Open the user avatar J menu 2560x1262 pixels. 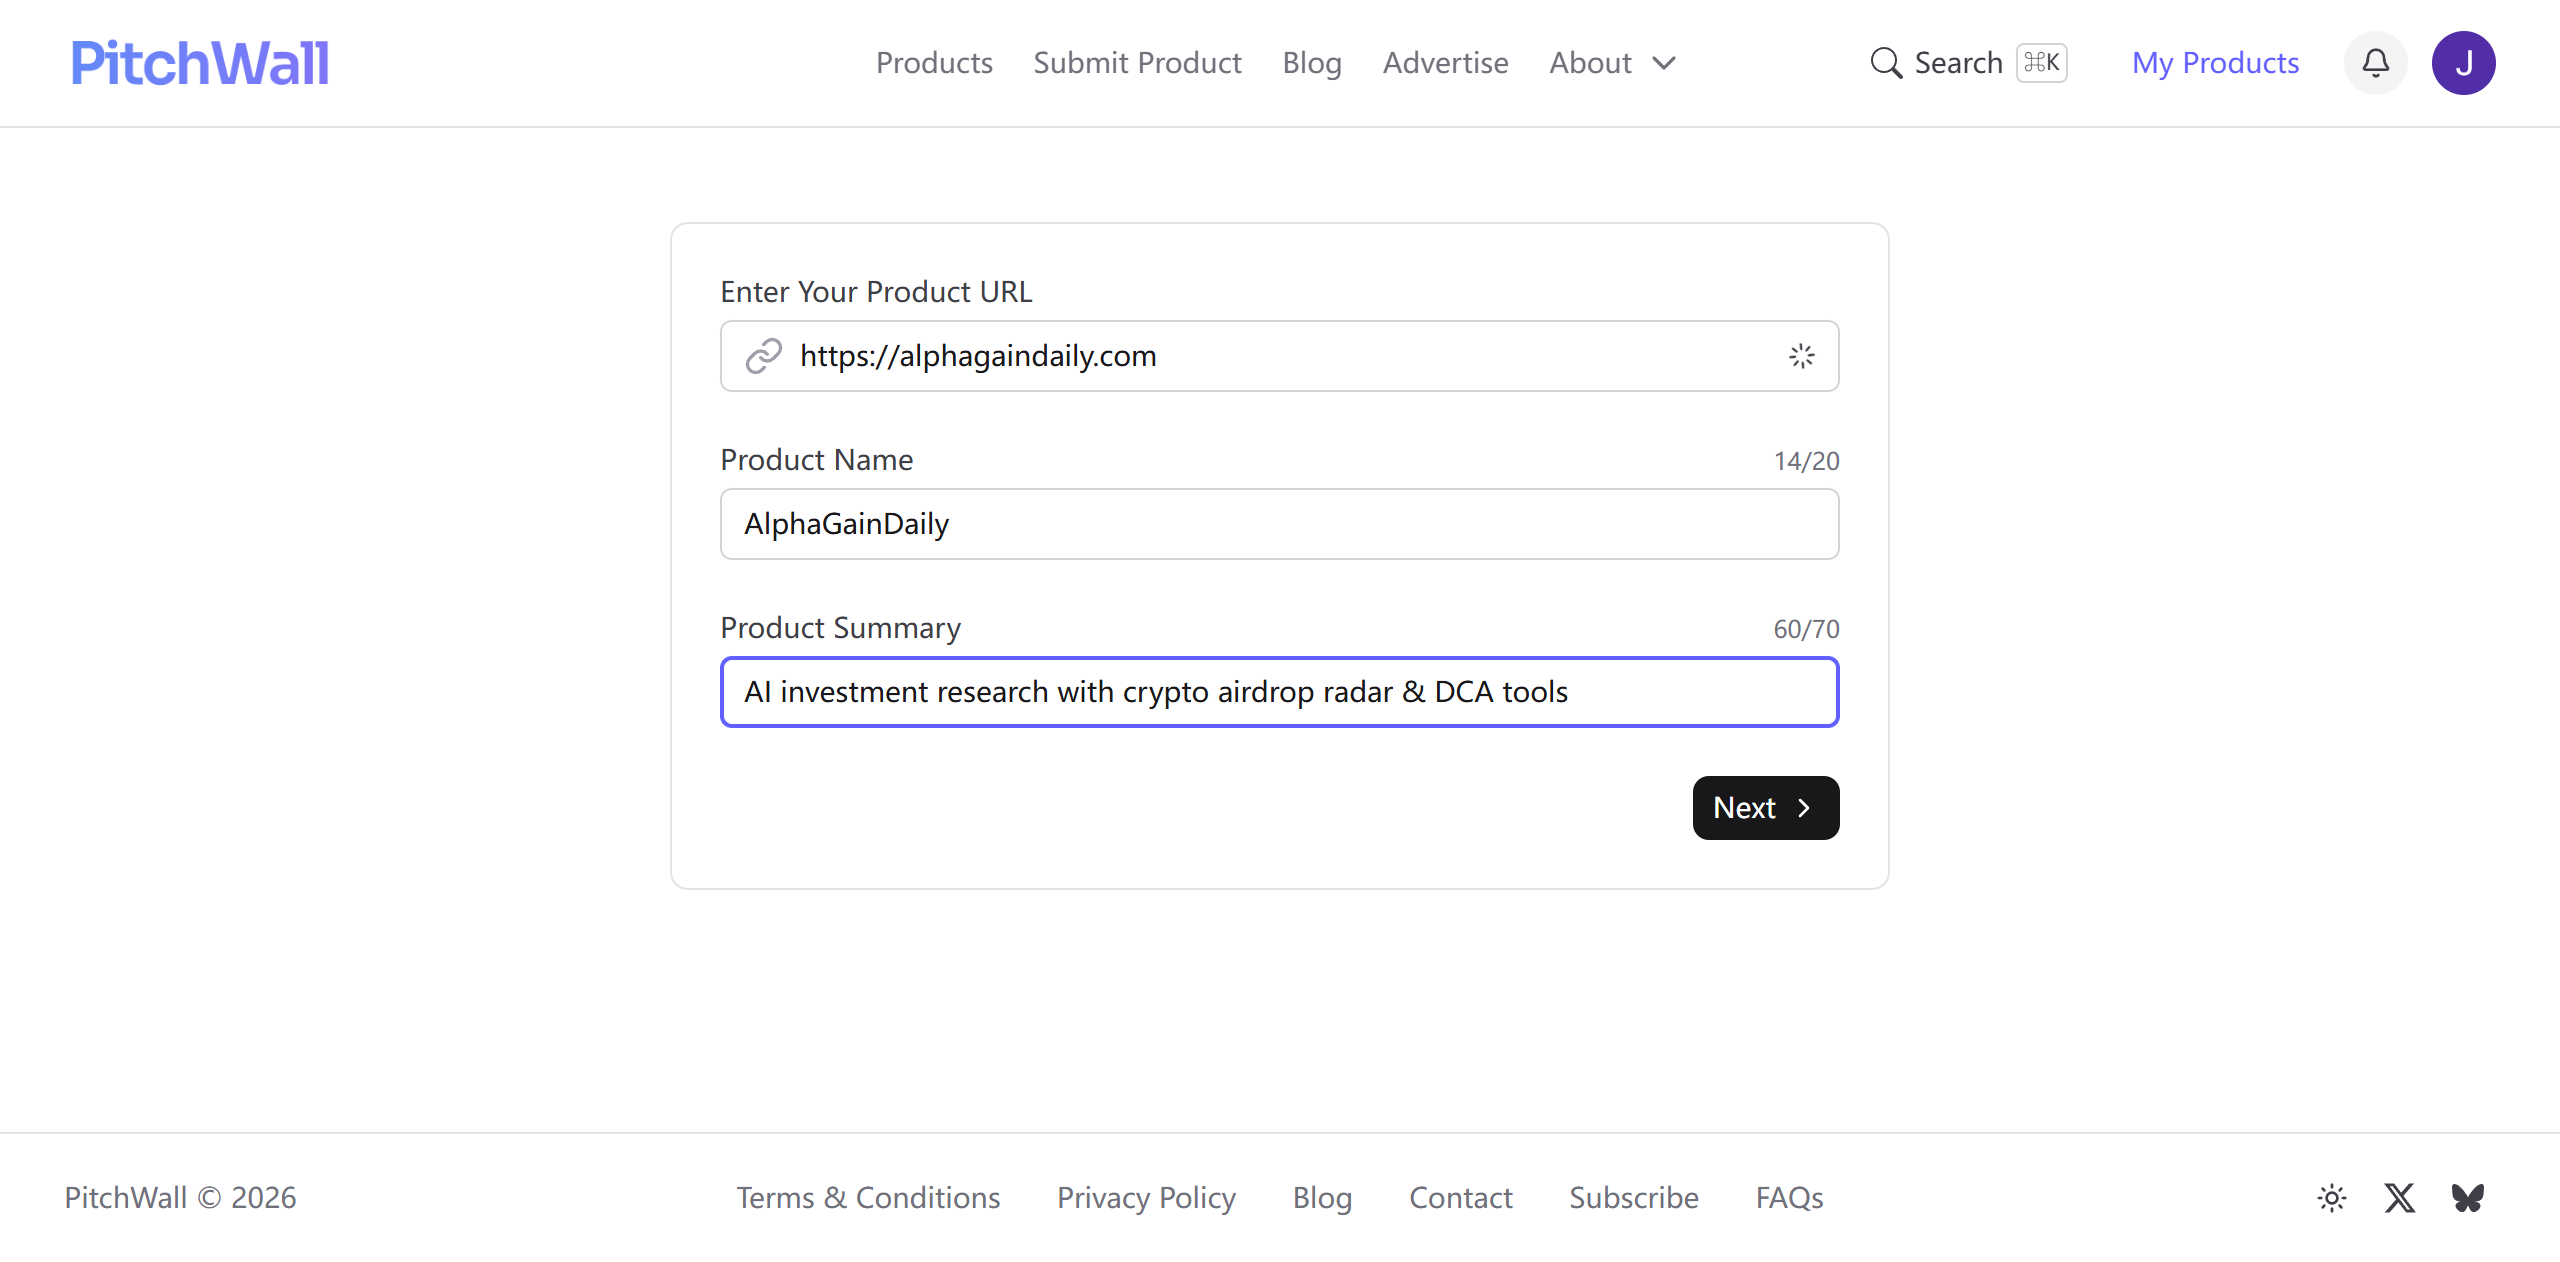2463,63
